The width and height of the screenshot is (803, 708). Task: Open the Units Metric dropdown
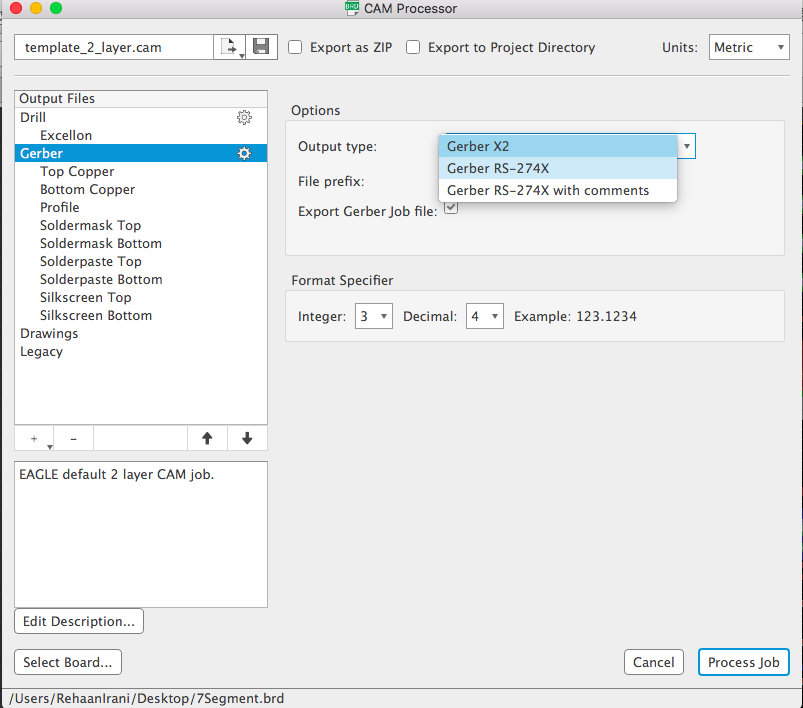pyautogui.click(x=749, y=47)
